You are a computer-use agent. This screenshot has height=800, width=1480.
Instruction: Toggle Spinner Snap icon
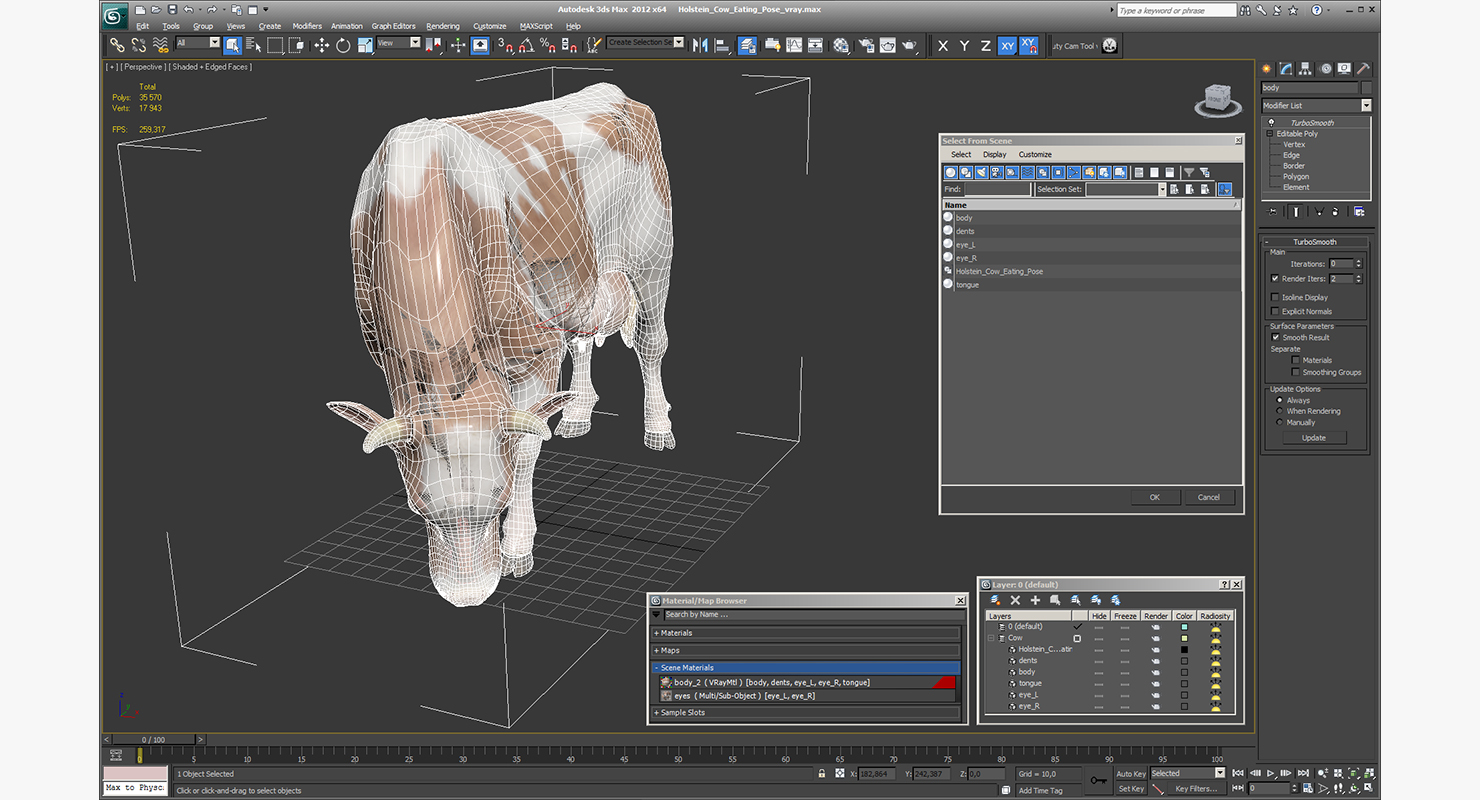coord(569,45)
